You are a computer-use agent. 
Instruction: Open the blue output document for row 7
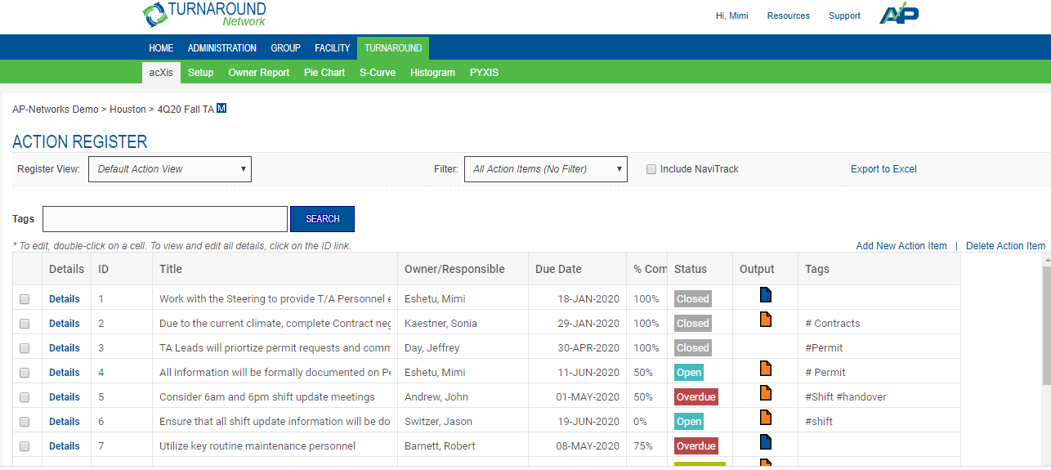tap(766, 443)
